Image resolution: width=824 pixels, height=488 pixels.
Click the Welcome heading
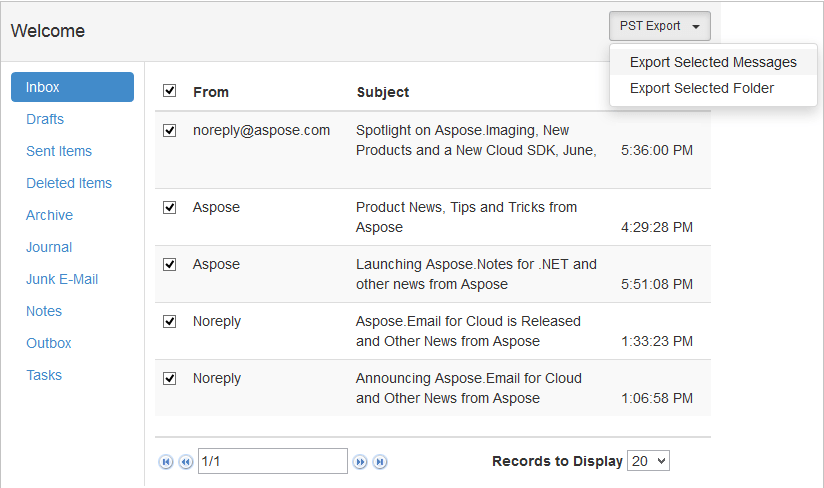pyautogui.click(x=48, y=31)
